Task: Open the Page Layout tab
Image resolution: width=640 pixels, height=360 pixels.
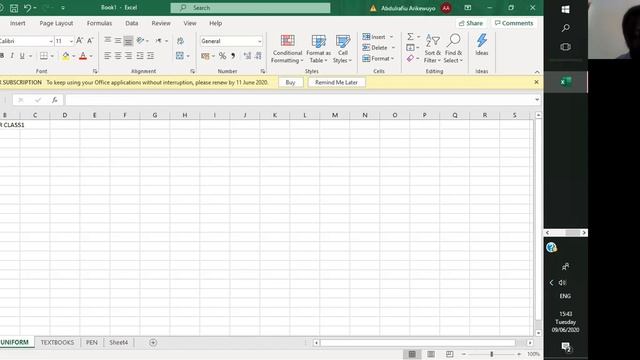Action: point(56,23)
